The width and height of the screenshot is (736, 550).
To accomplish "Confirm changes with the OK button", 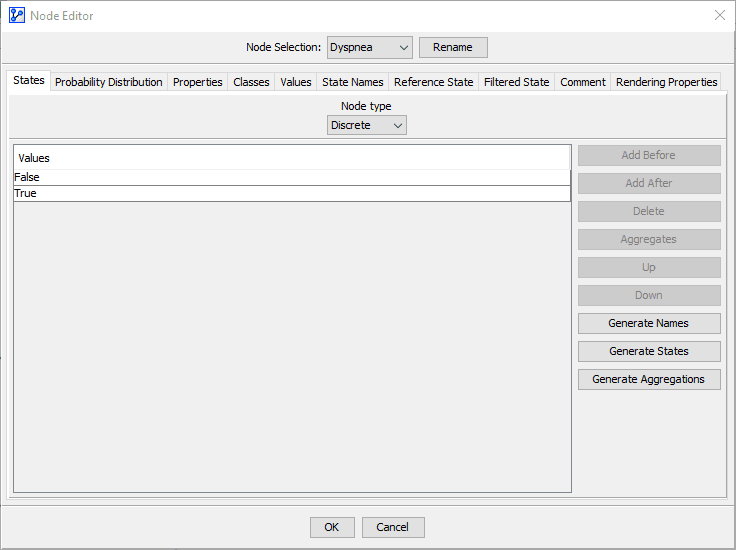I will click(332, 527).
